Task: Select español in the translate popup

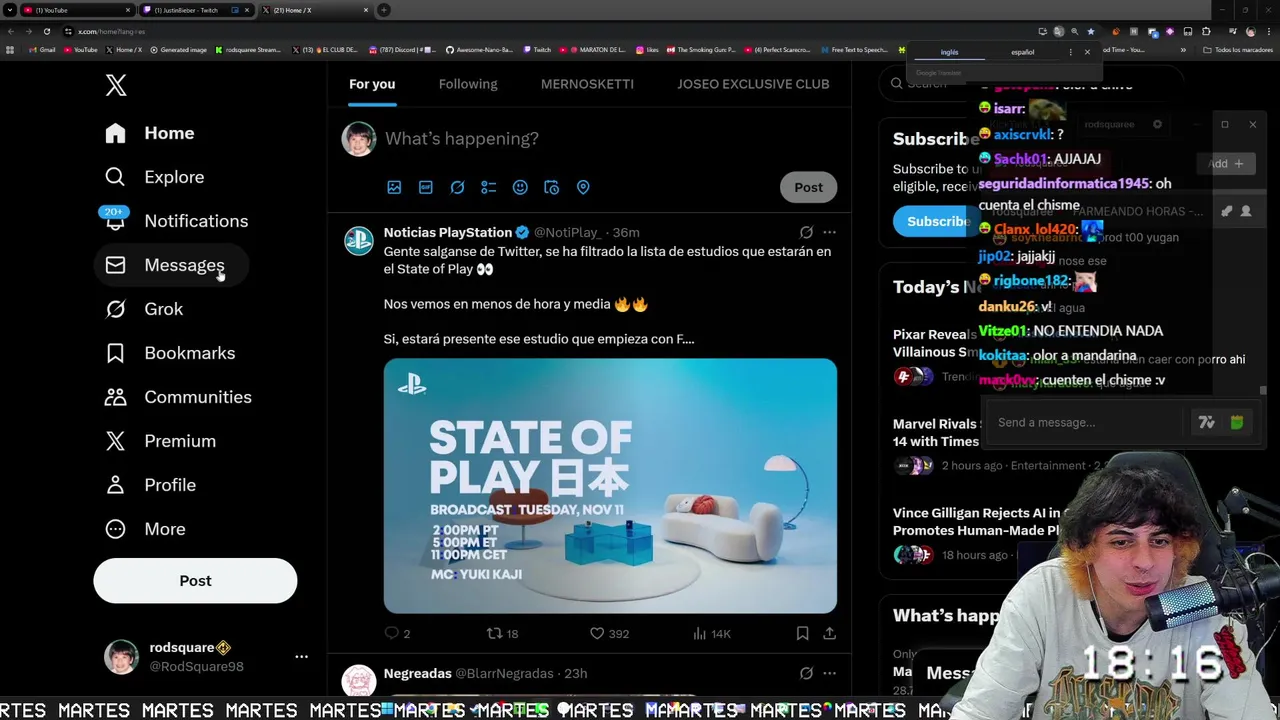Action: point(1022,52)
